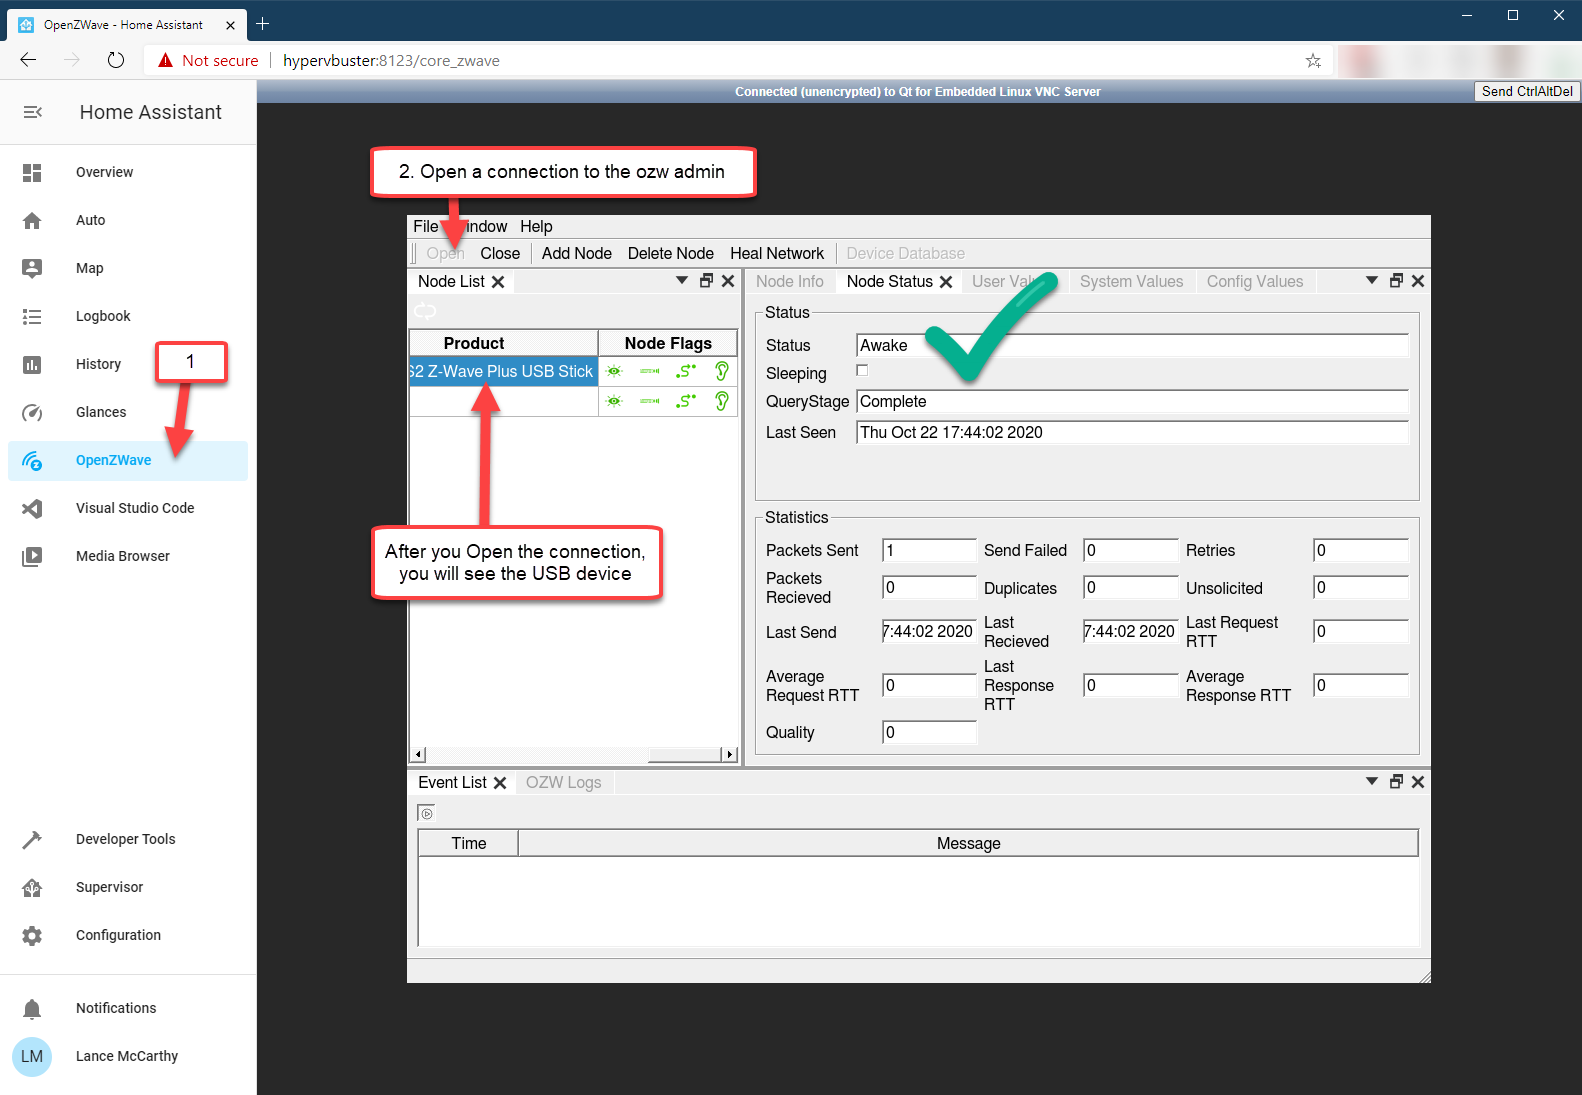Expand the Node List panel dropdown arrow
Viewport: 1582px width, 1095px height.
[x=682, y=281]
